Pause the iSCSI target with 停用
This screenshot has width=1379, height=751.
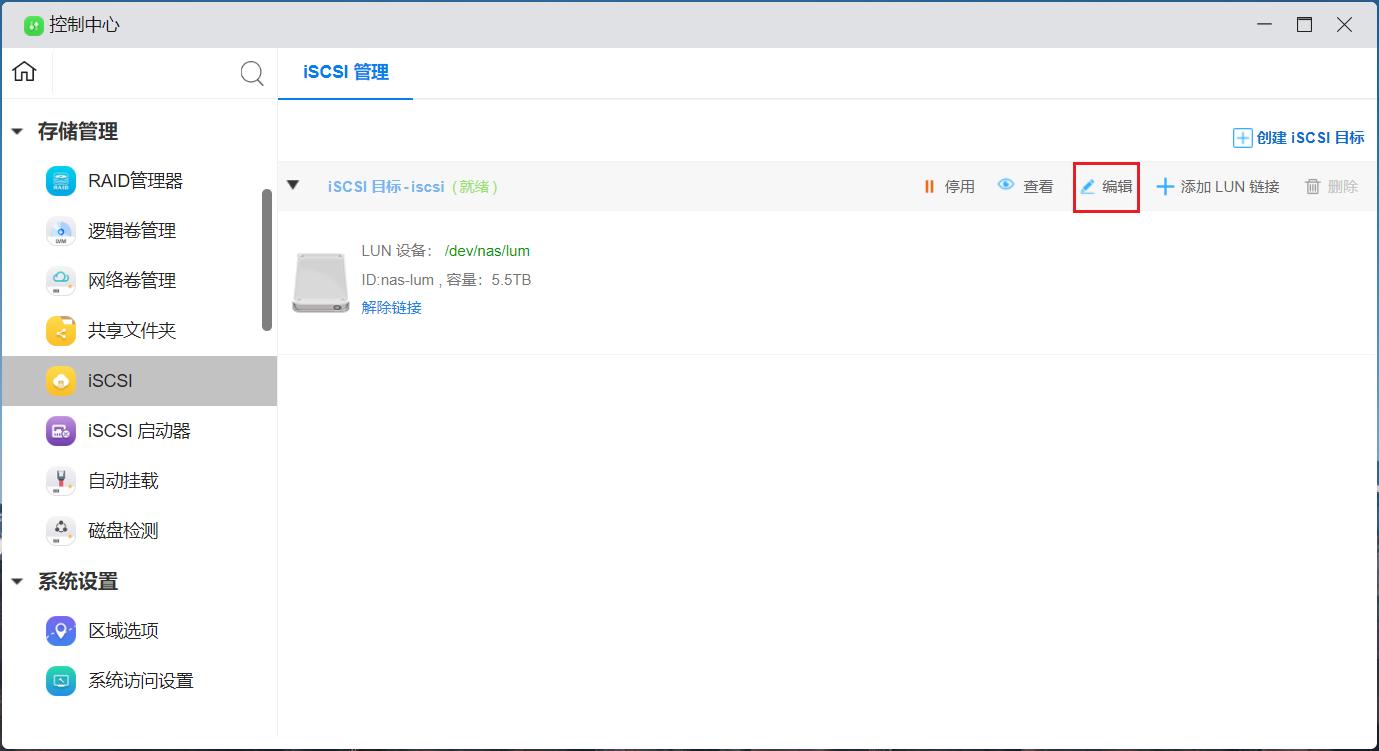(x=948, y=186)
